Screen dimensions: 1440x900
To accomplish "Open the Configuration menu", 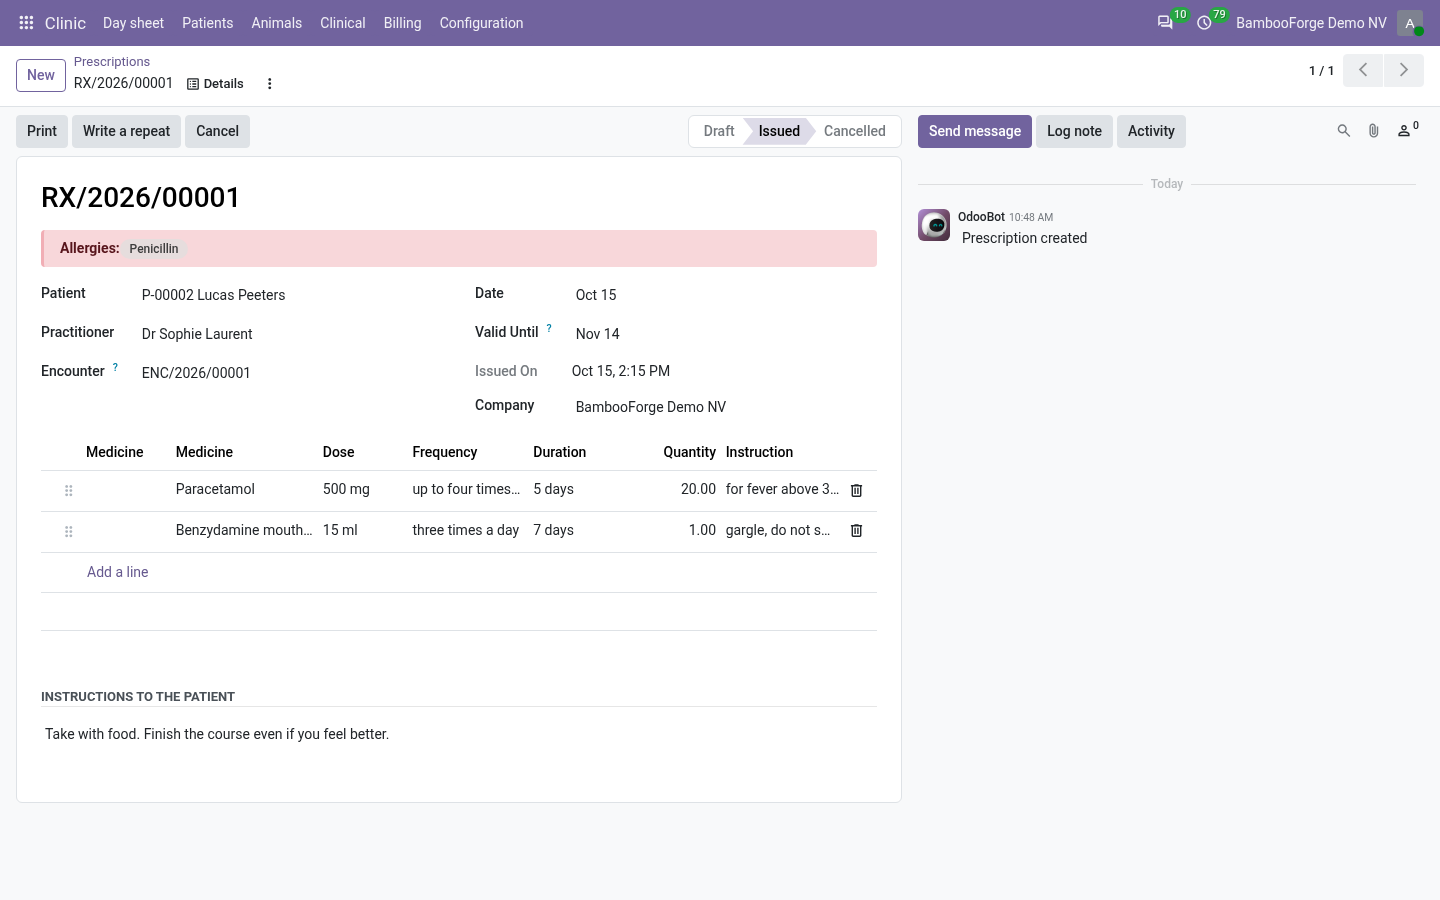I will coord(481,22).
